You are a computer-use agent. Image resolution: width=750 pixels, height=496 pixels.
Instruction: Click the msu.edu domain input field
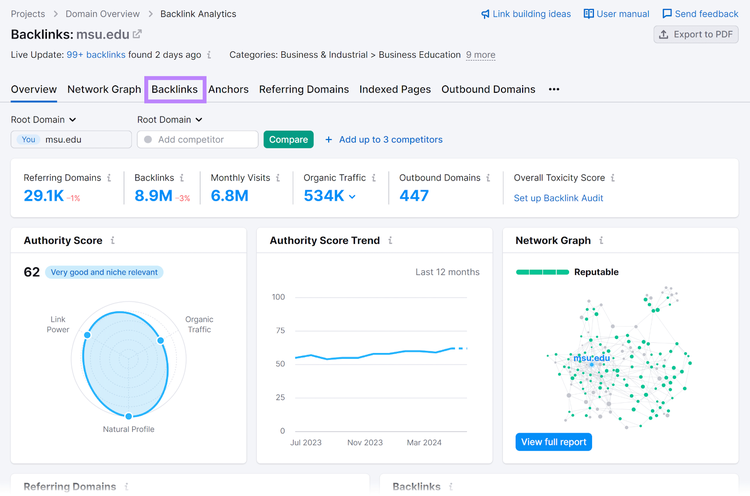tap(71, 139)
